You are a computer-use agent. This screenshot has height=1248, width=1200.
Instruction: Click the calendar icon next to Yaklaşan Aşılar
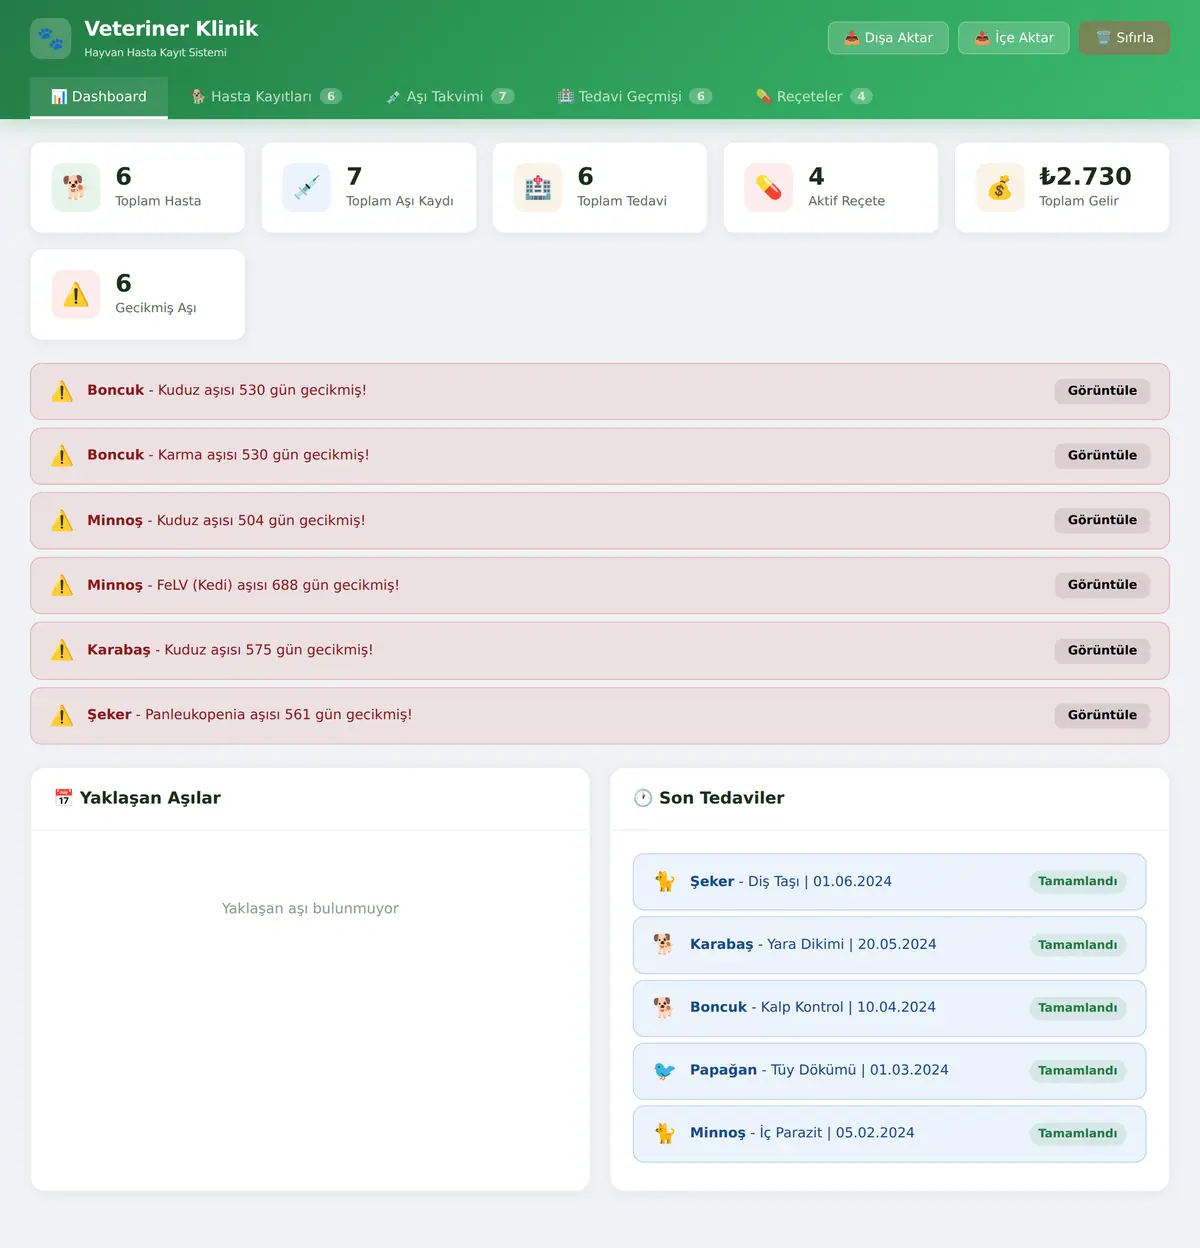pos(64,798)
